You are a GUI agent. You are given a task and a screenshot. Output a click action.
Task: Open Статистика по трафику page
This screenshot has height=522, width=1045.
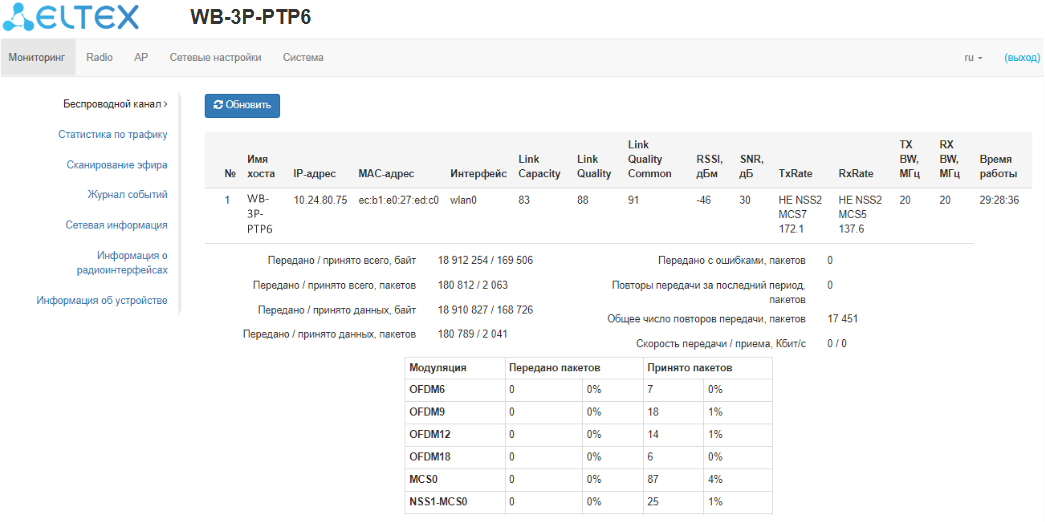(x=113, y=134)
